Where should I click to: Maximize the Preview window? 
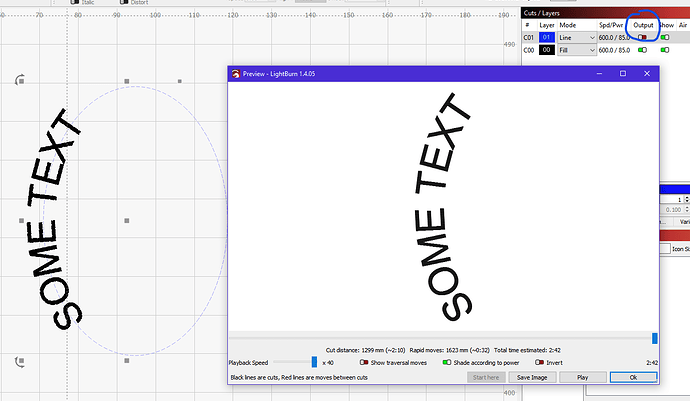(623, 74)
